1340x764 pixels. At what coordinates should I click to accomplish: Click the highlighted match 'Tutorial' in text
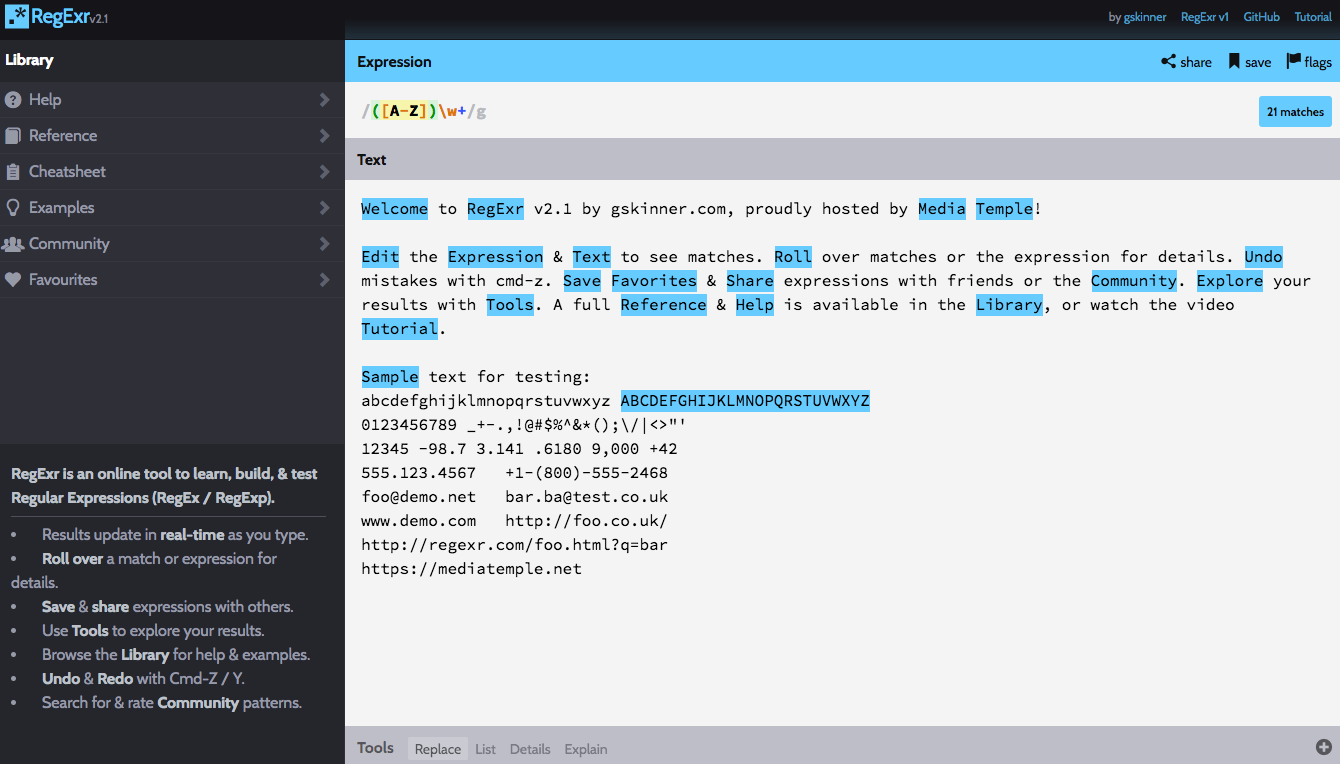click(x=400, y=329)
